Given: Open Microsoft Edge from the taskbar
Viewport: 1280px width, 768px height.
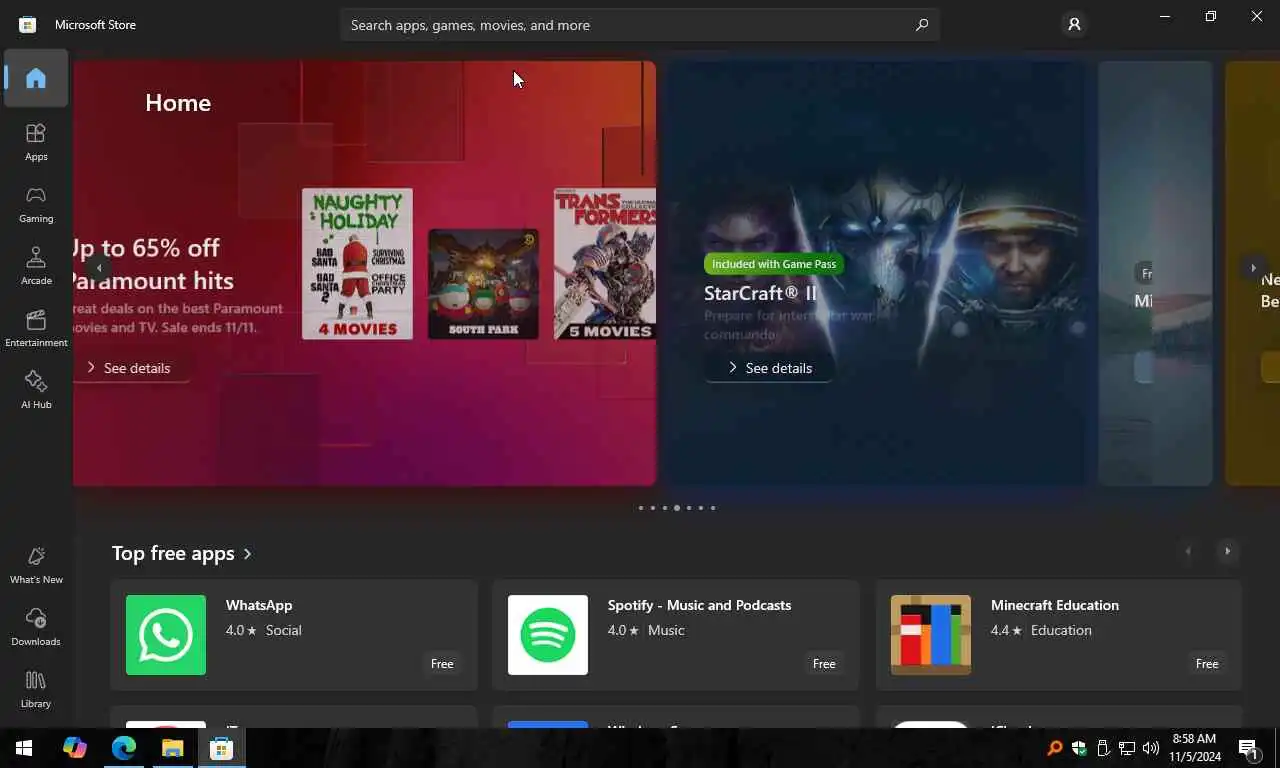Looking at the screenshot, I should click(123, 748).
